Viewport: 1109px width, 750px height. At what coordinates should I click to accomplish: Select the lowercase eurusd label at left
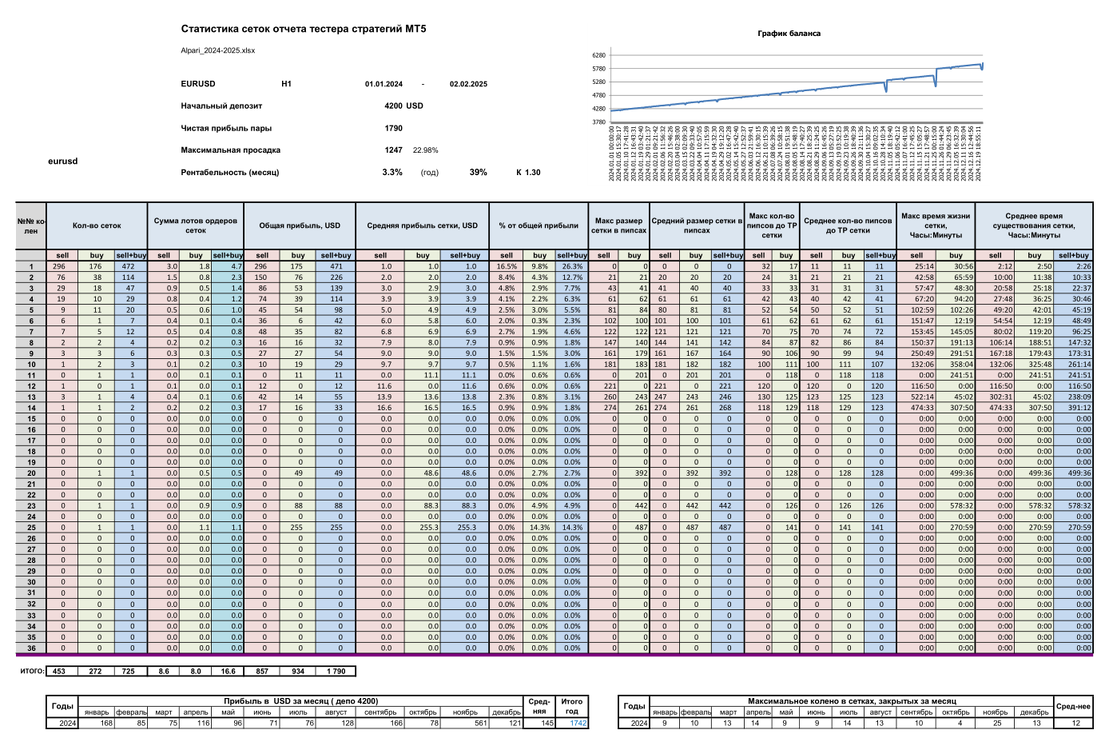(x=63, y=161)
